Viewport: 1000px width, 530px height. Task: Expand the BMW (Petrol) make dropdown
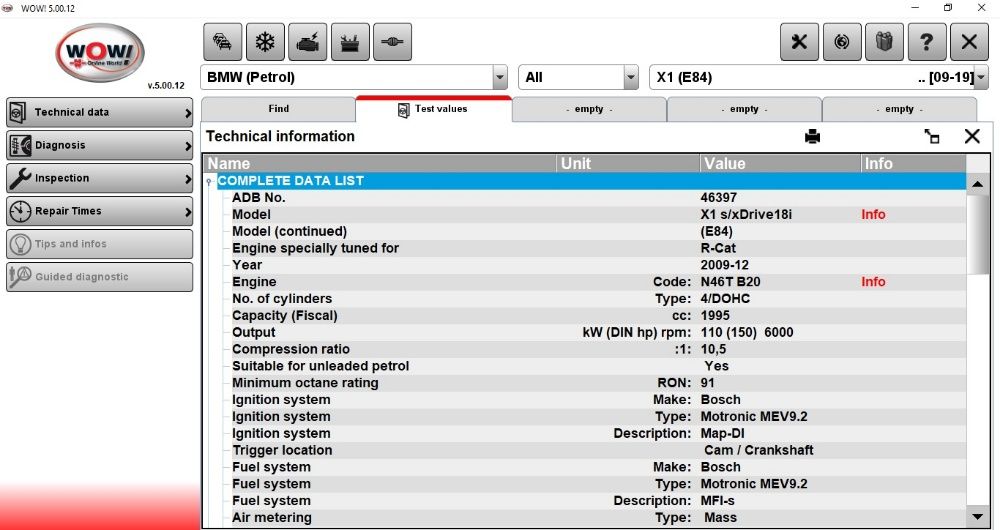coord(500,78)
